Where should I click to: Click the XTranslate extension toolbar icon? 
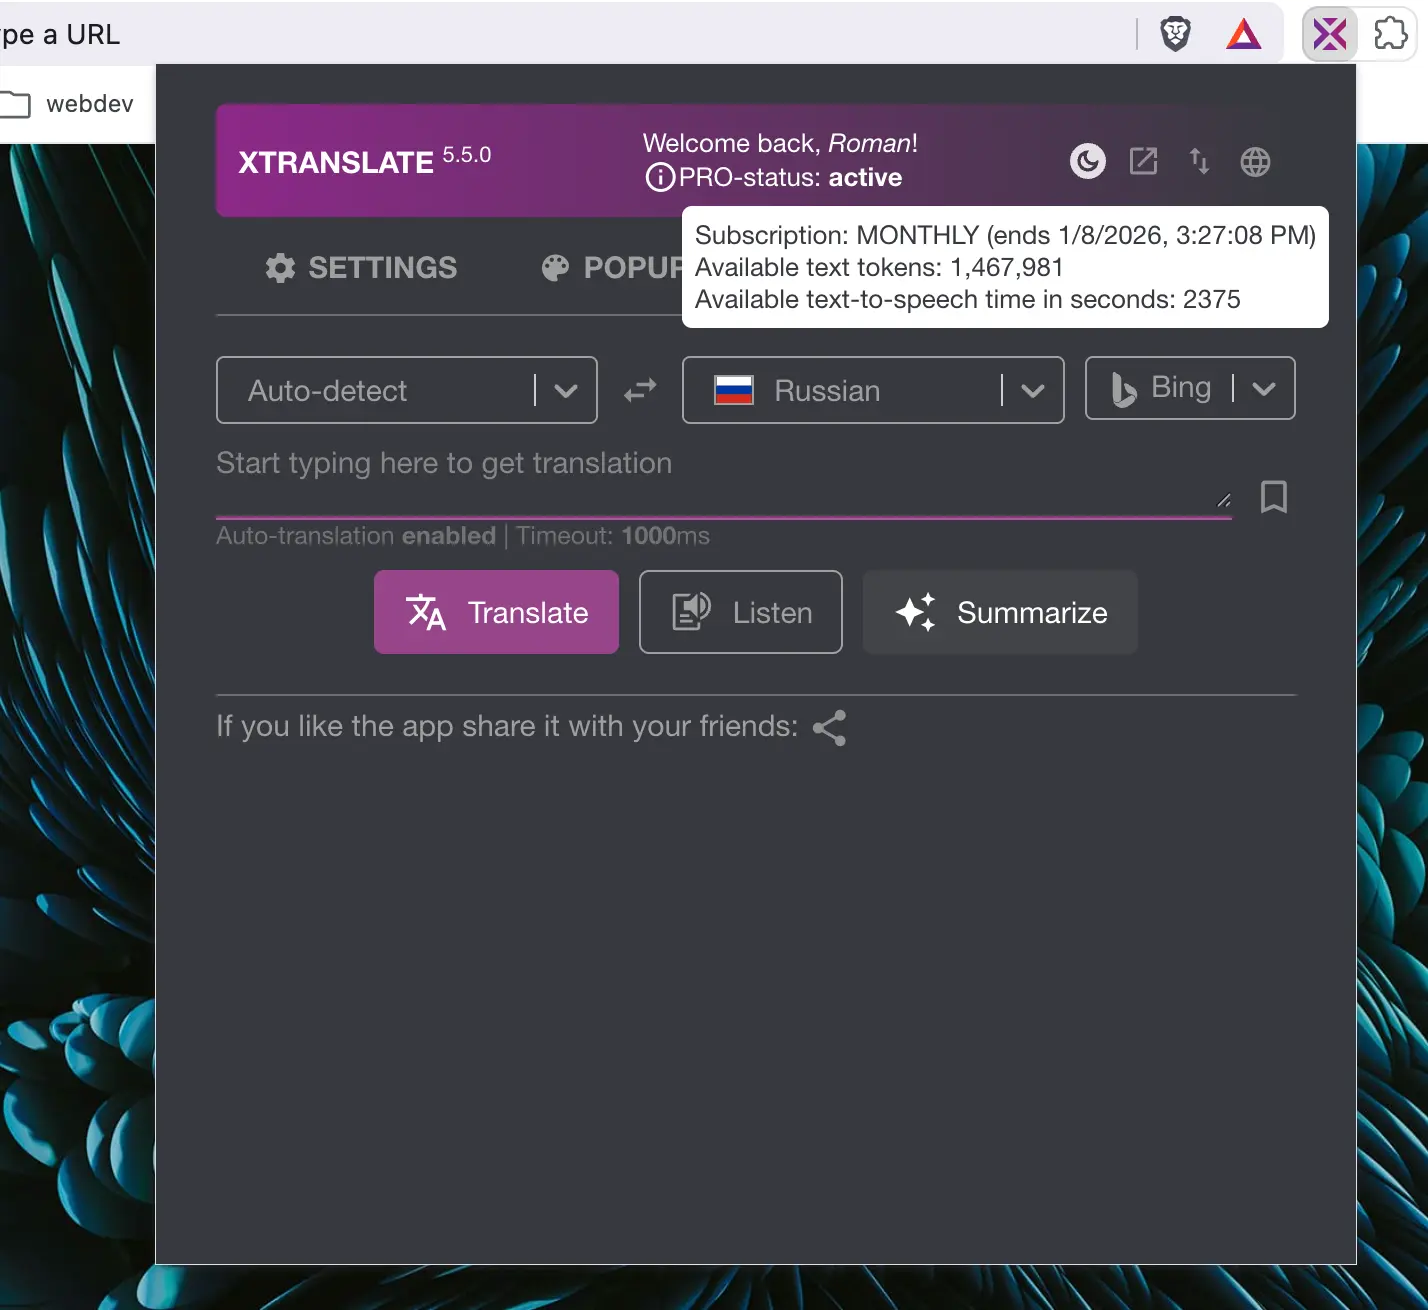coord(1329,33)
